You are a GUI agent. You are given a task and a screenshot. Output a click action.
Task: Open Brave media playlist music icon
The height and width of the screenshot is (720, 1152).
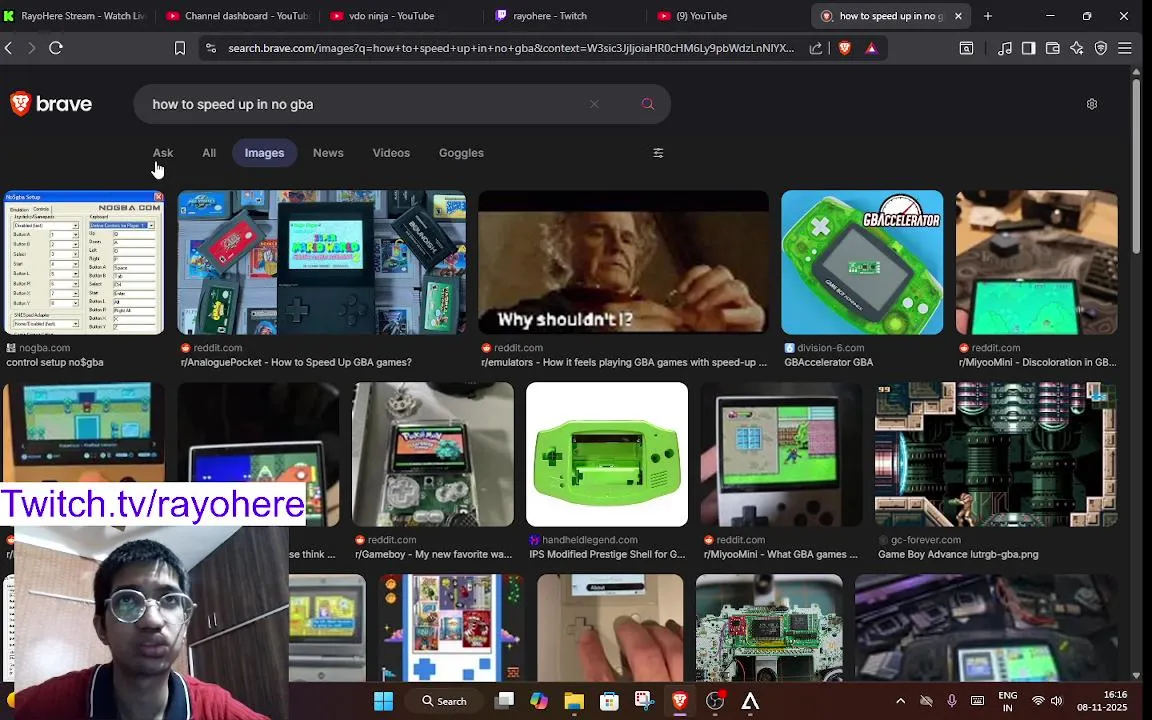(x=1004, y=48)
